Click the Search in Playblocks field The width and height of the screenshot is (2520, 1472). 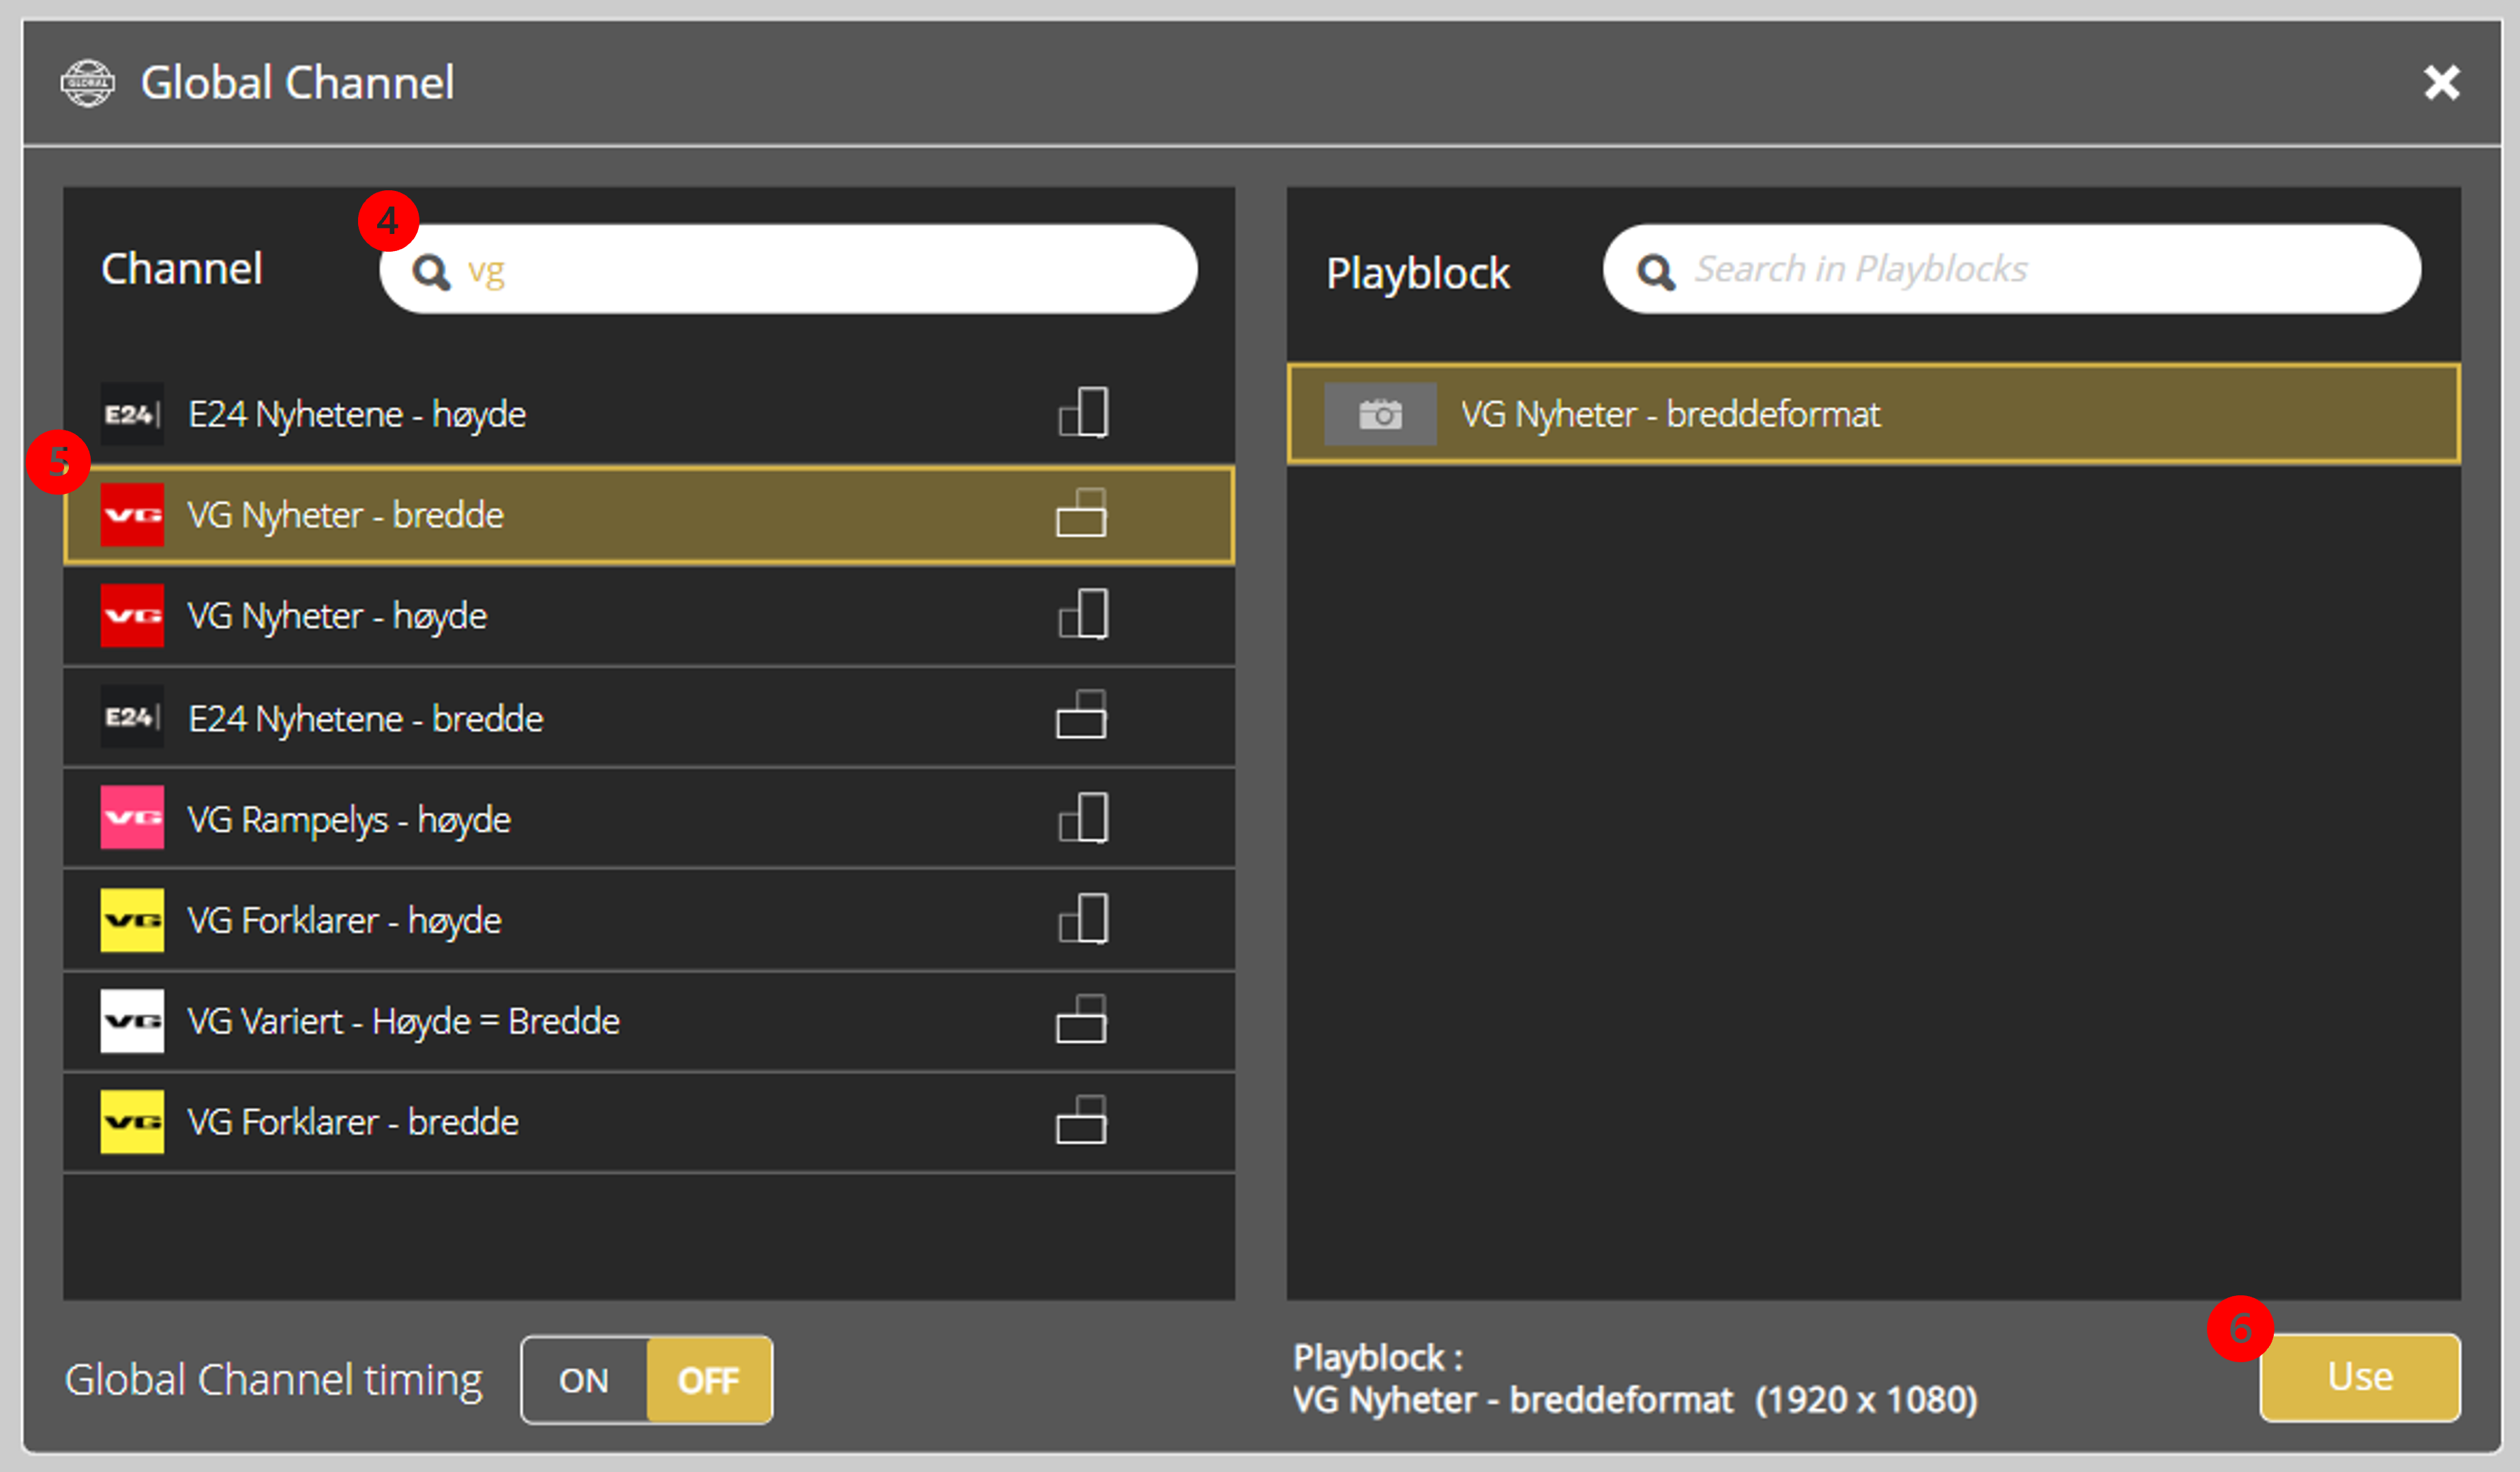pos(2012,269)
